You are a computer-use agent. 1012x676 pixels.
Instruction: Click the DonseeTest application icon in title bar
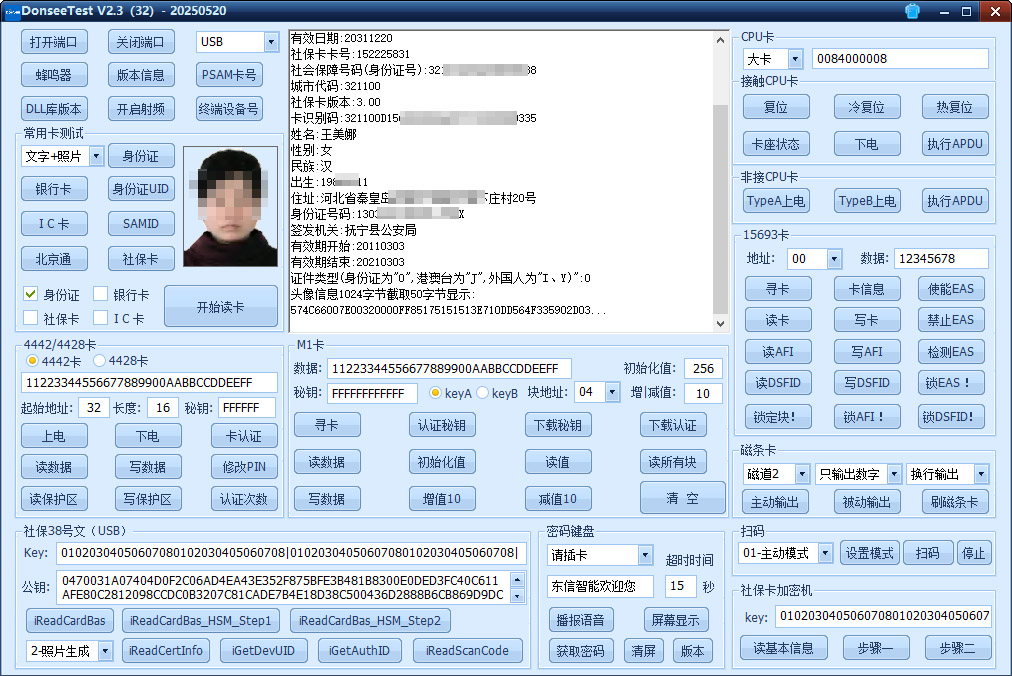pyautogui.click(x=14, y=11)
